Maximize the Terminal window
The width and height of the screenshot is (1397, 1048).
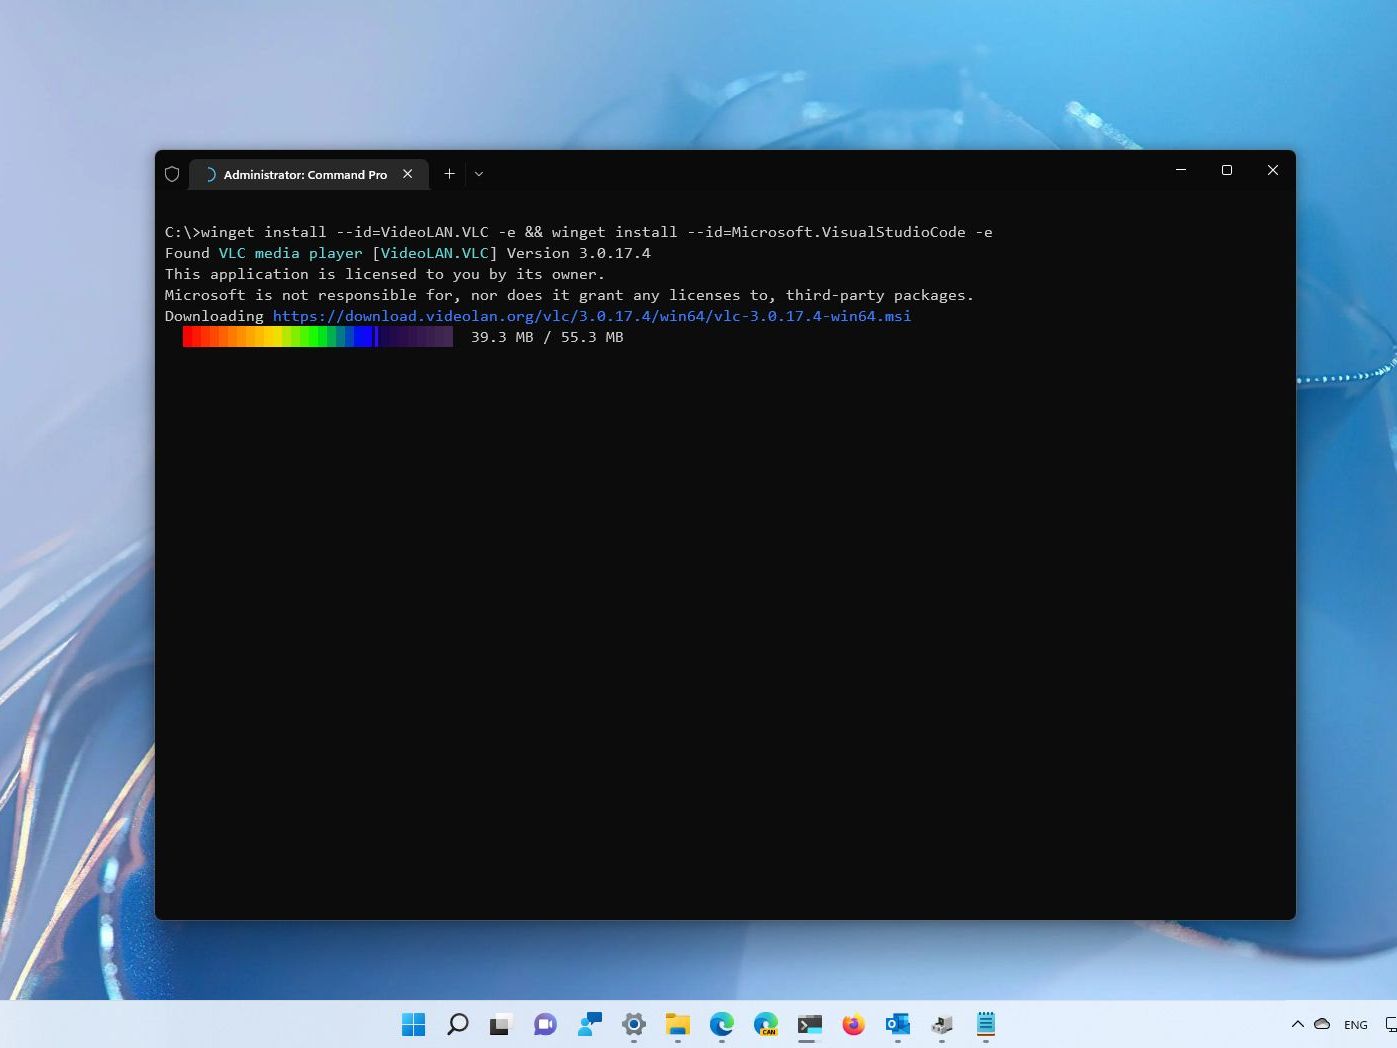[1227, 170]
